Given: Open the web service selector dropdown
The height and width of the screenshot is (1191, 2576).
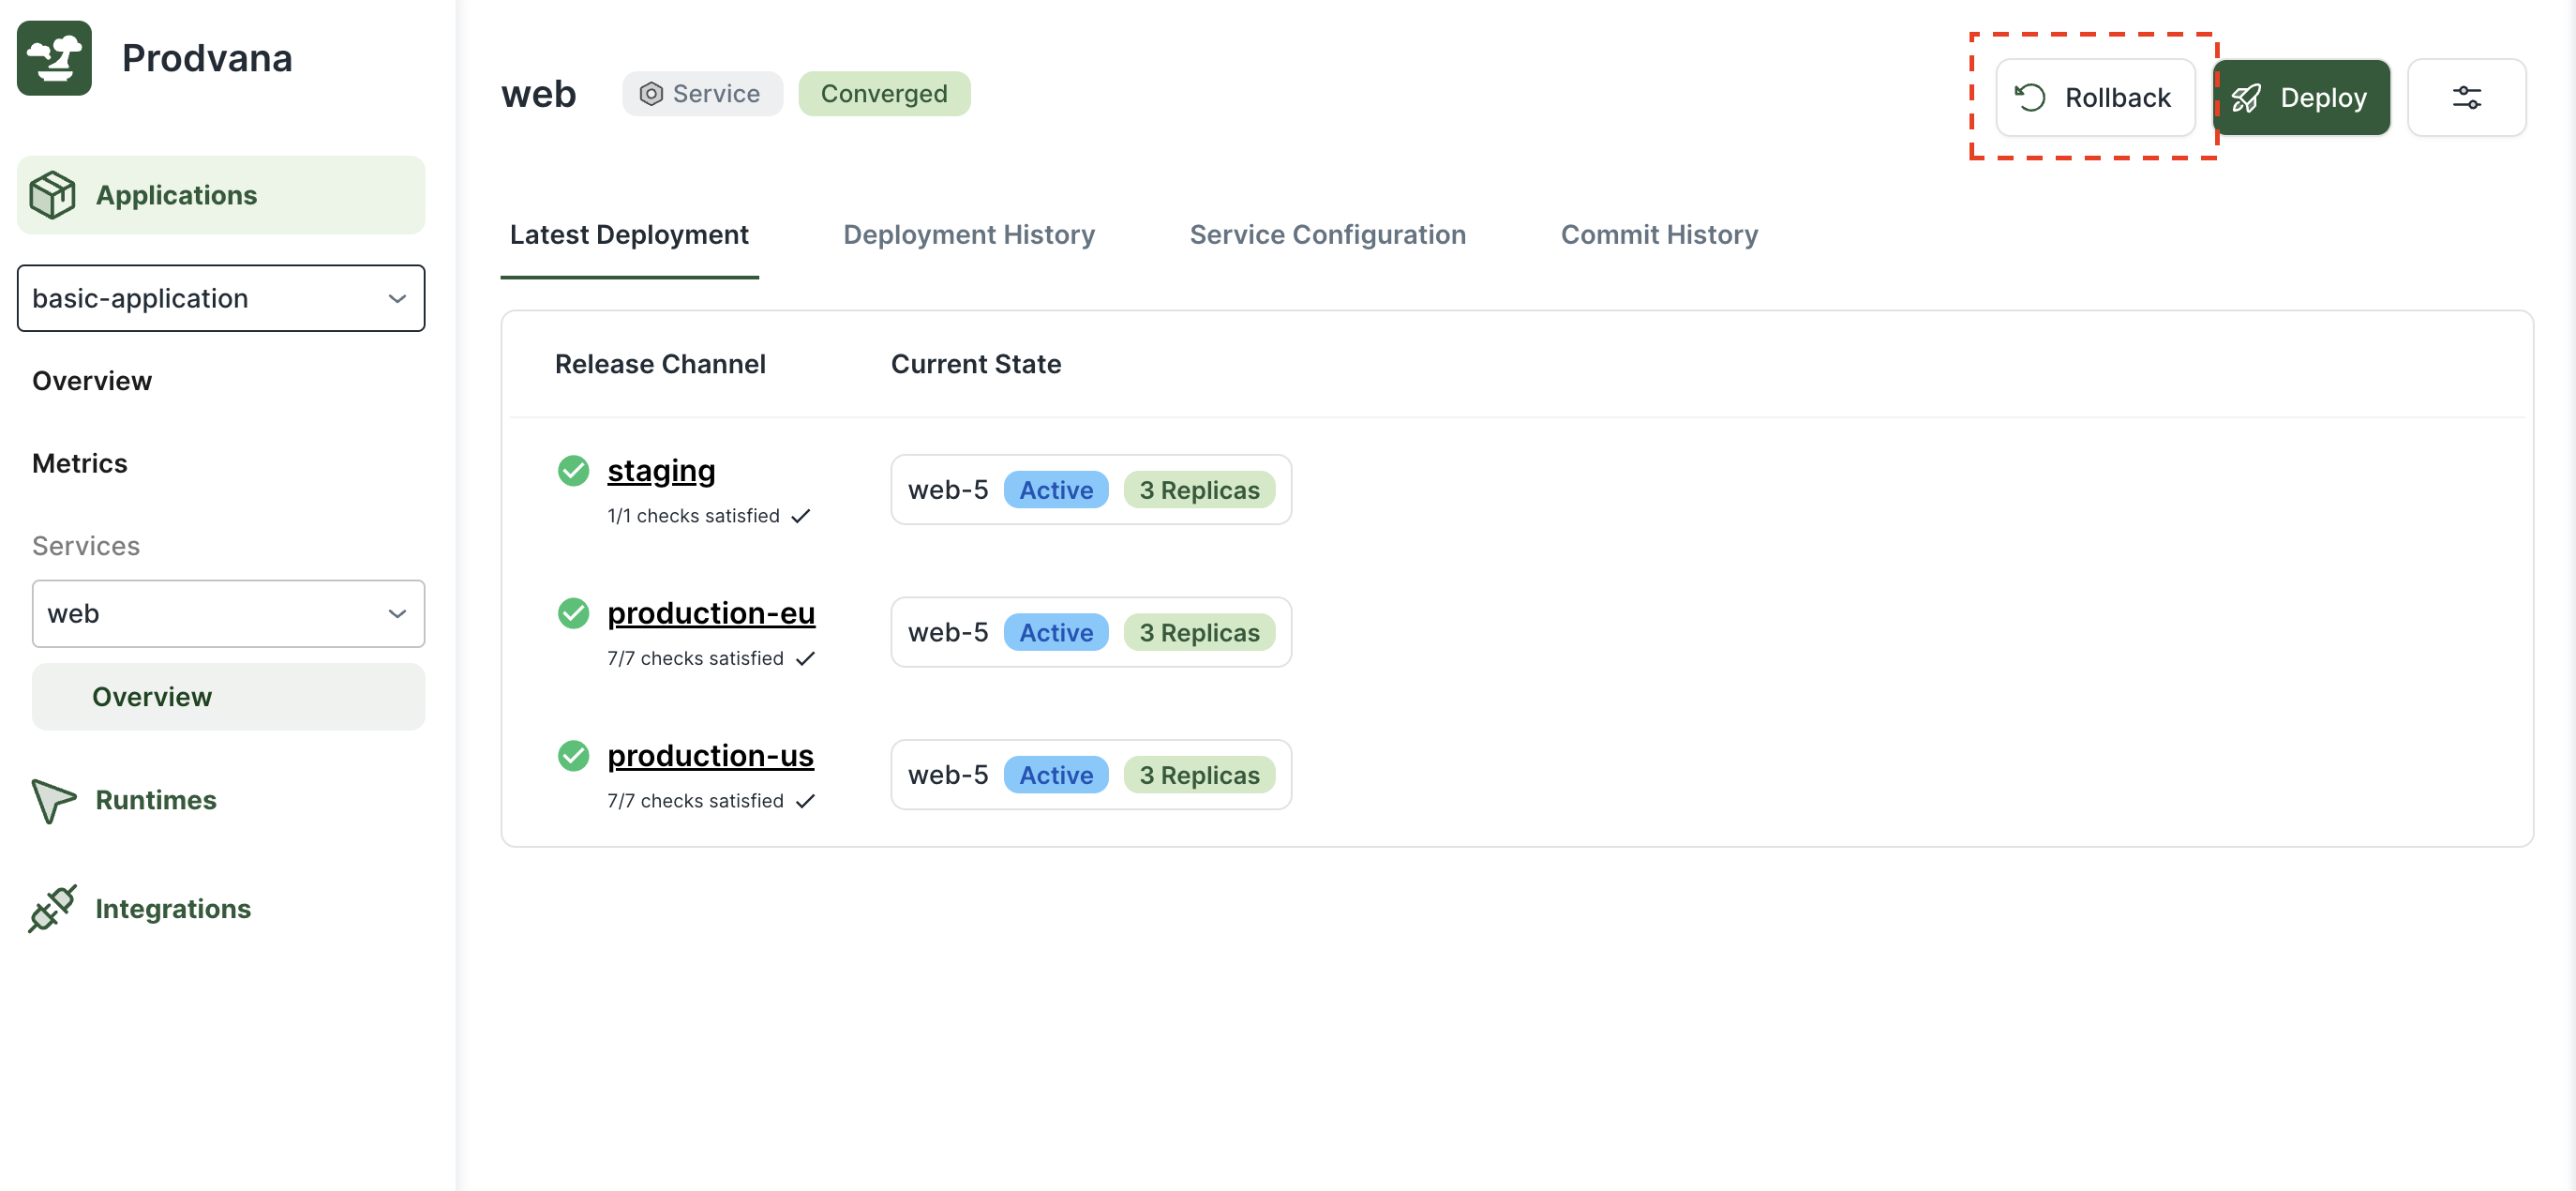Looking at the screenshot, I should [228, 613].
